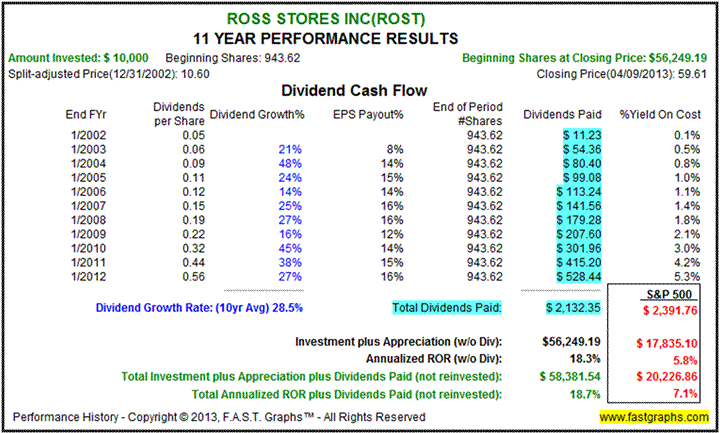Select the 18.3% annualized ROR value
Screen dimensions: 720x433
click(x=585, y=359)
